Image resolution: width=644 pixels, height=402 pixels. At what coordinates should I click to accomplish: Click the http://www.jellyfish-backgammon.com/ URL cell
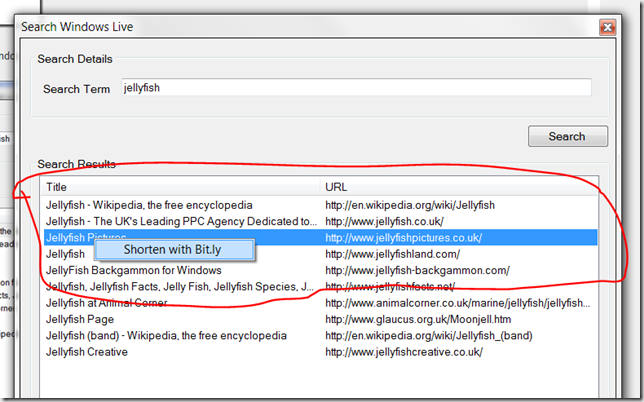417,270
